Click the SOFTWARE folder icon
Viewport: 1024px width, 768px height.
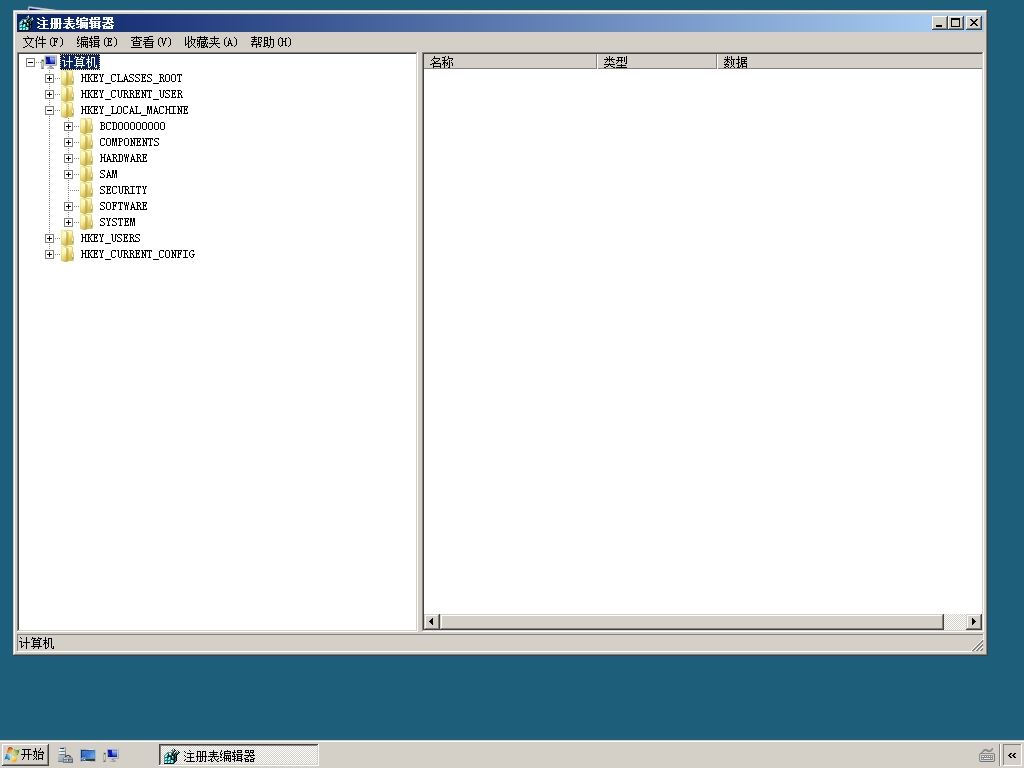point(86,206)
